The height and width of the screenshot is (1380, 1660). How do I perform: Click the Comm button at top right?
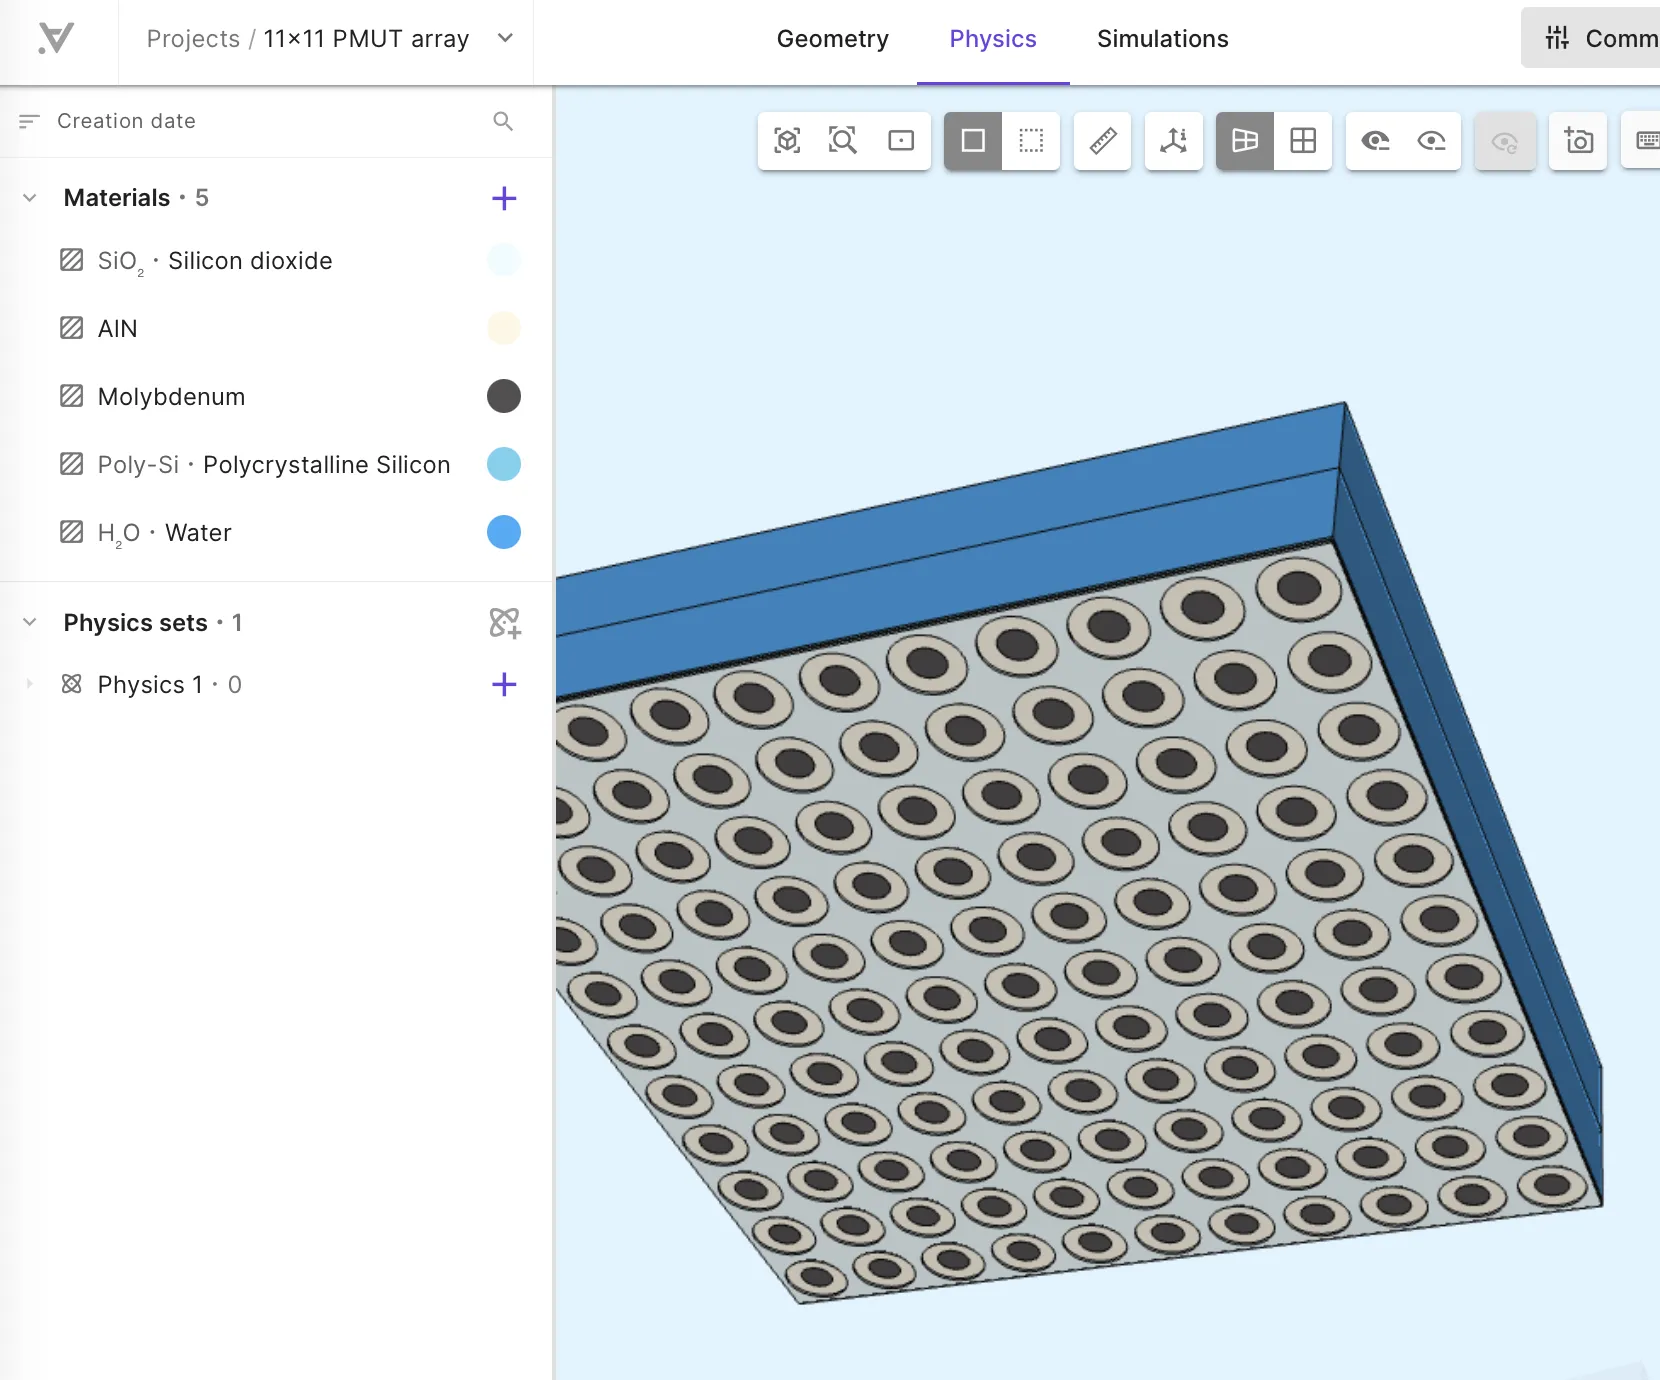[1593, 38]
